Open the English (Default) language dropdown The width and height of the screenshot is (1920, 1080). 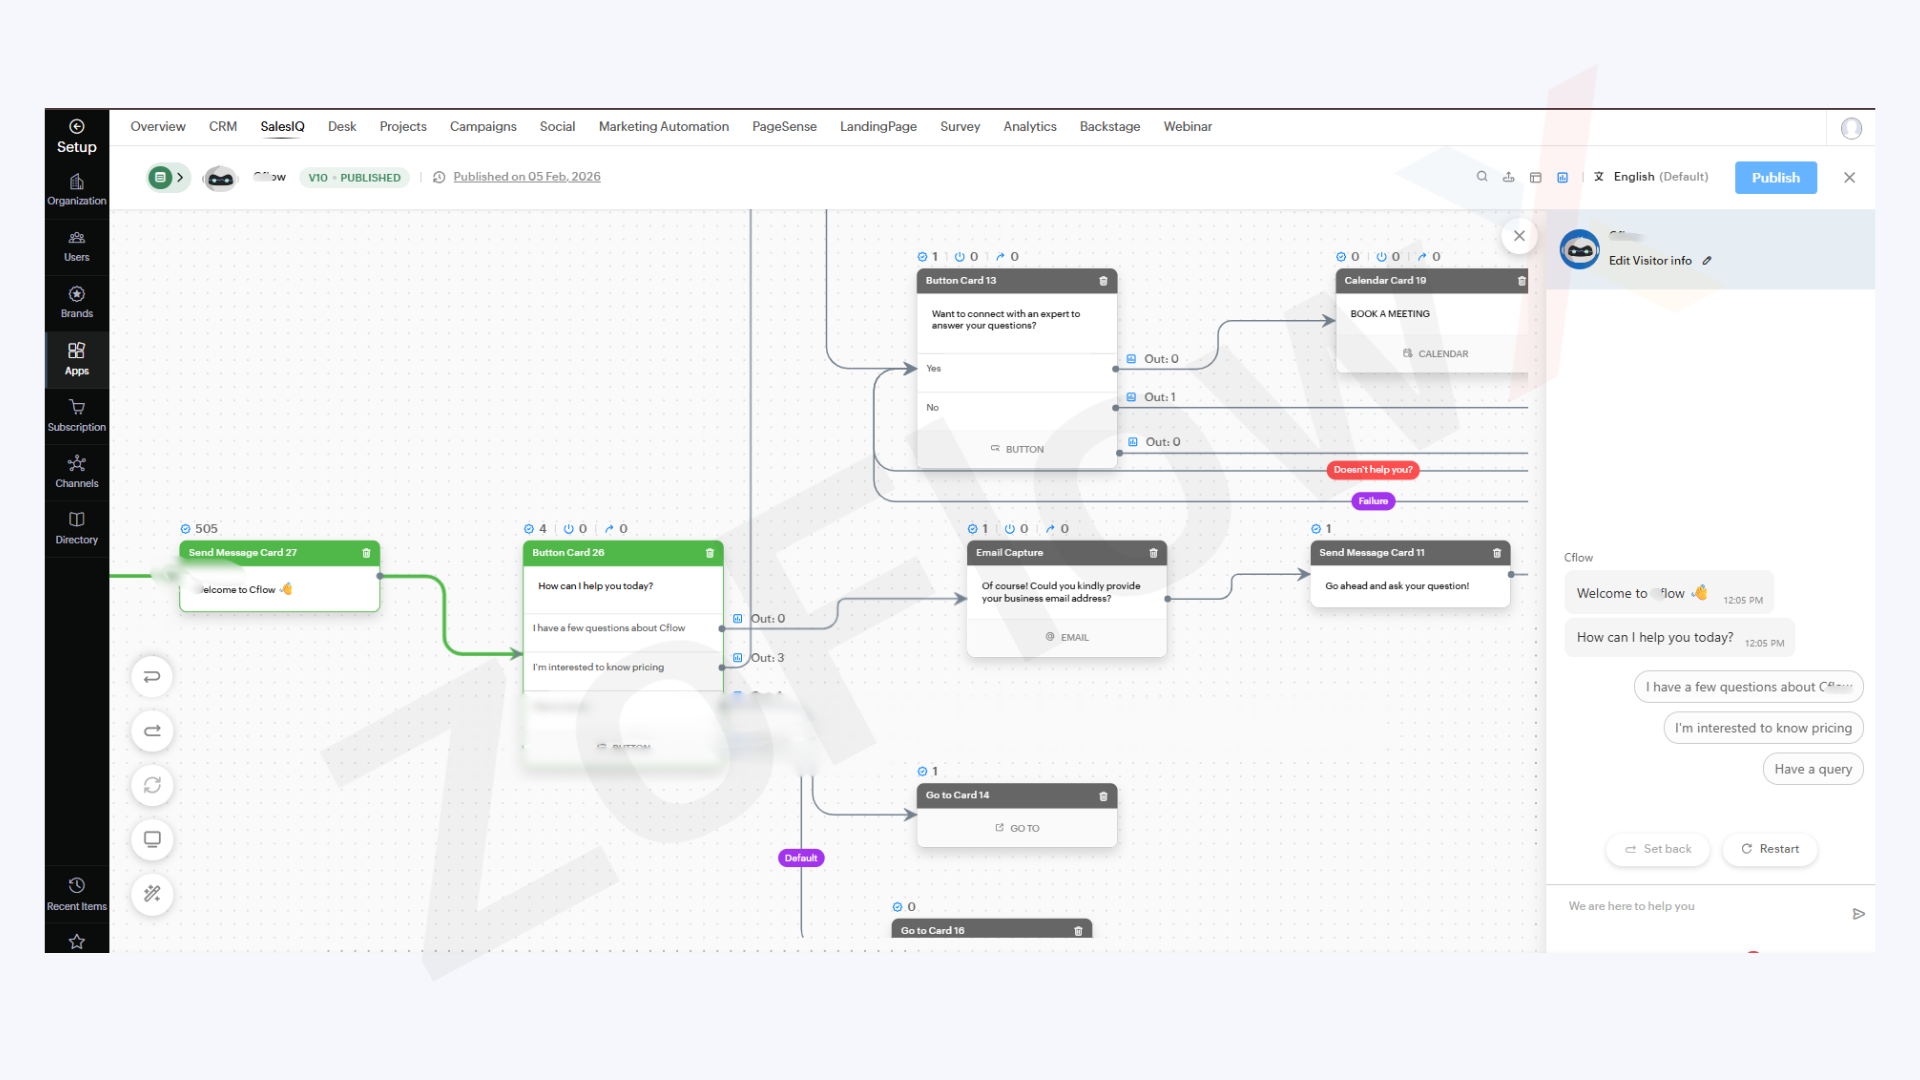[1651, 177]
